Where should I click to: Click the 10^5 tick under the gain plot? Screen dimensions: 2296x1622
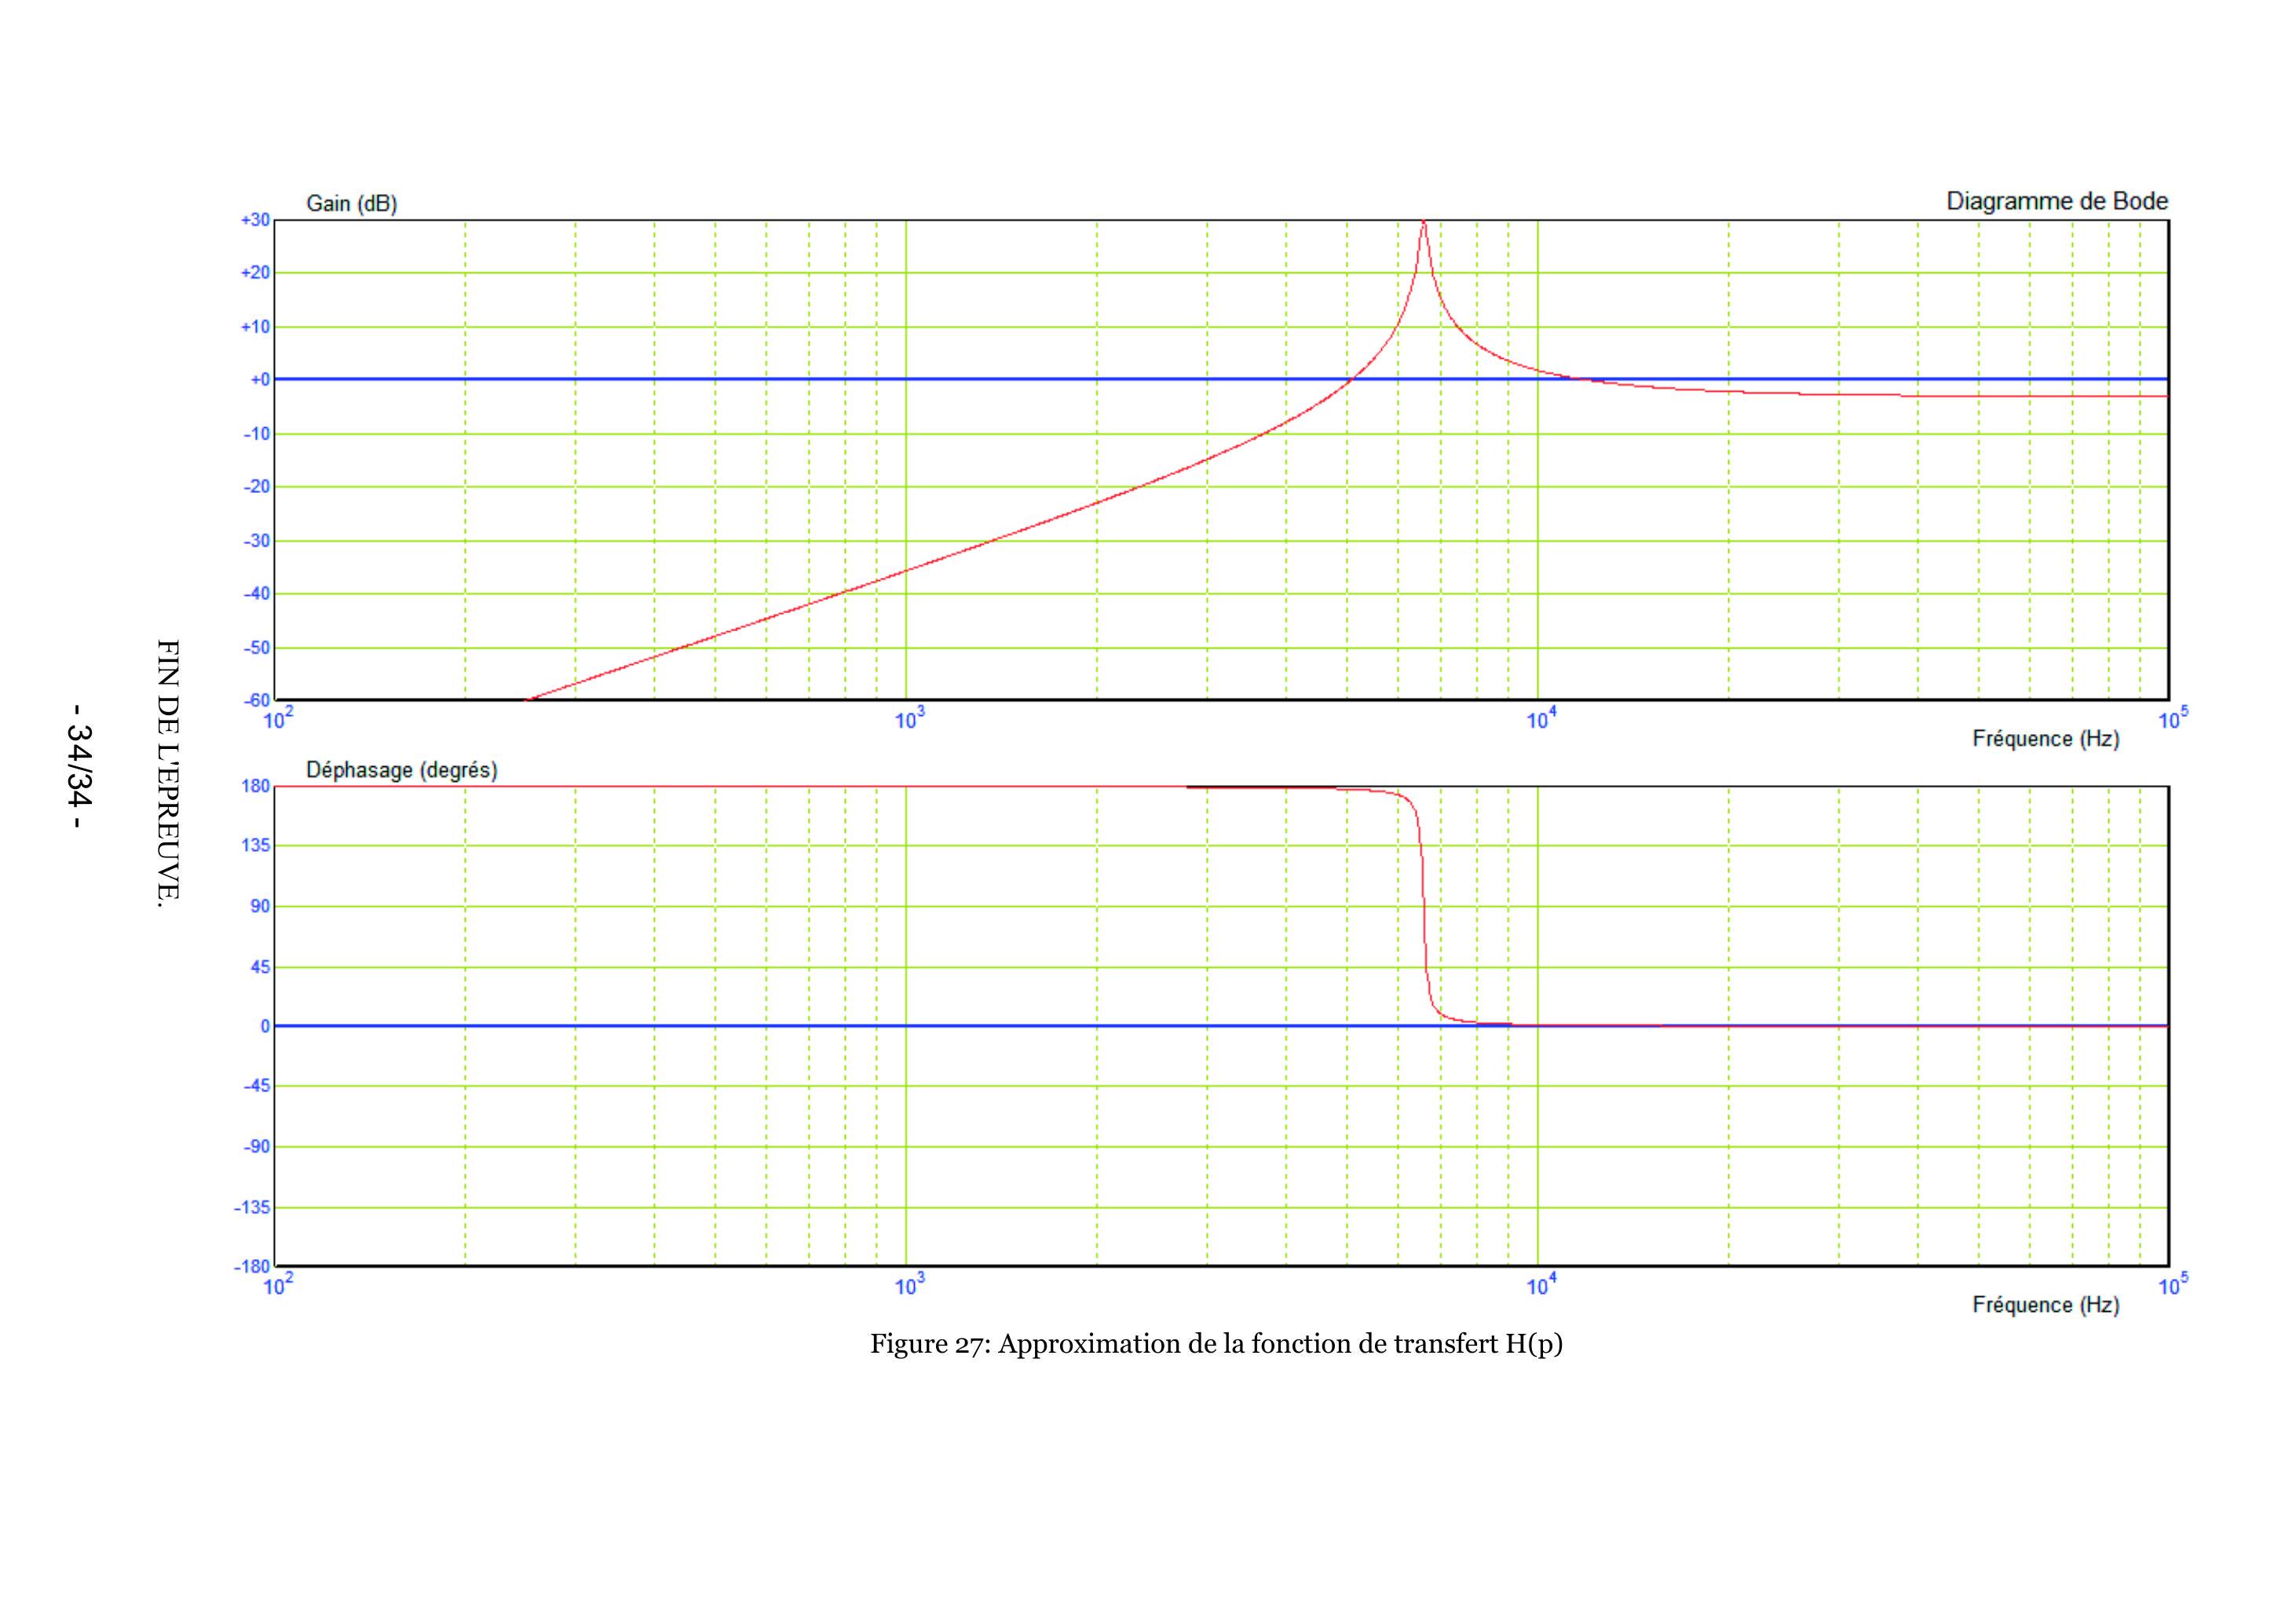pos(2173,720)
